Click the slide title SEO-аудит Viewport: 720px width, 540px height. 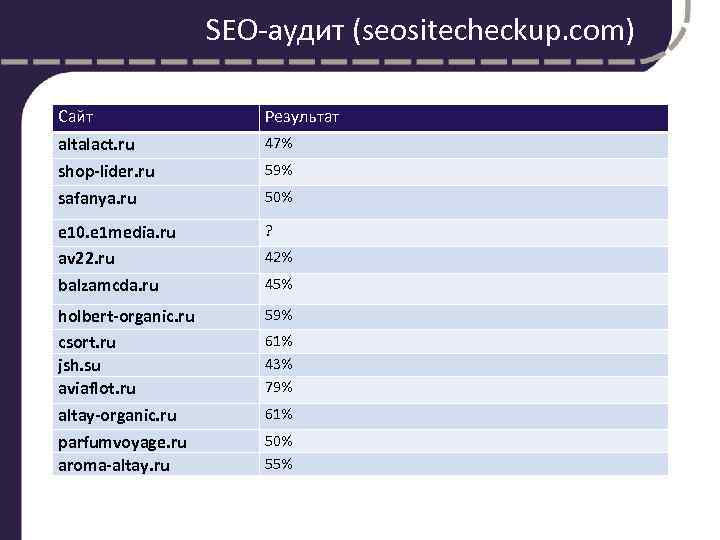[419, 31]
